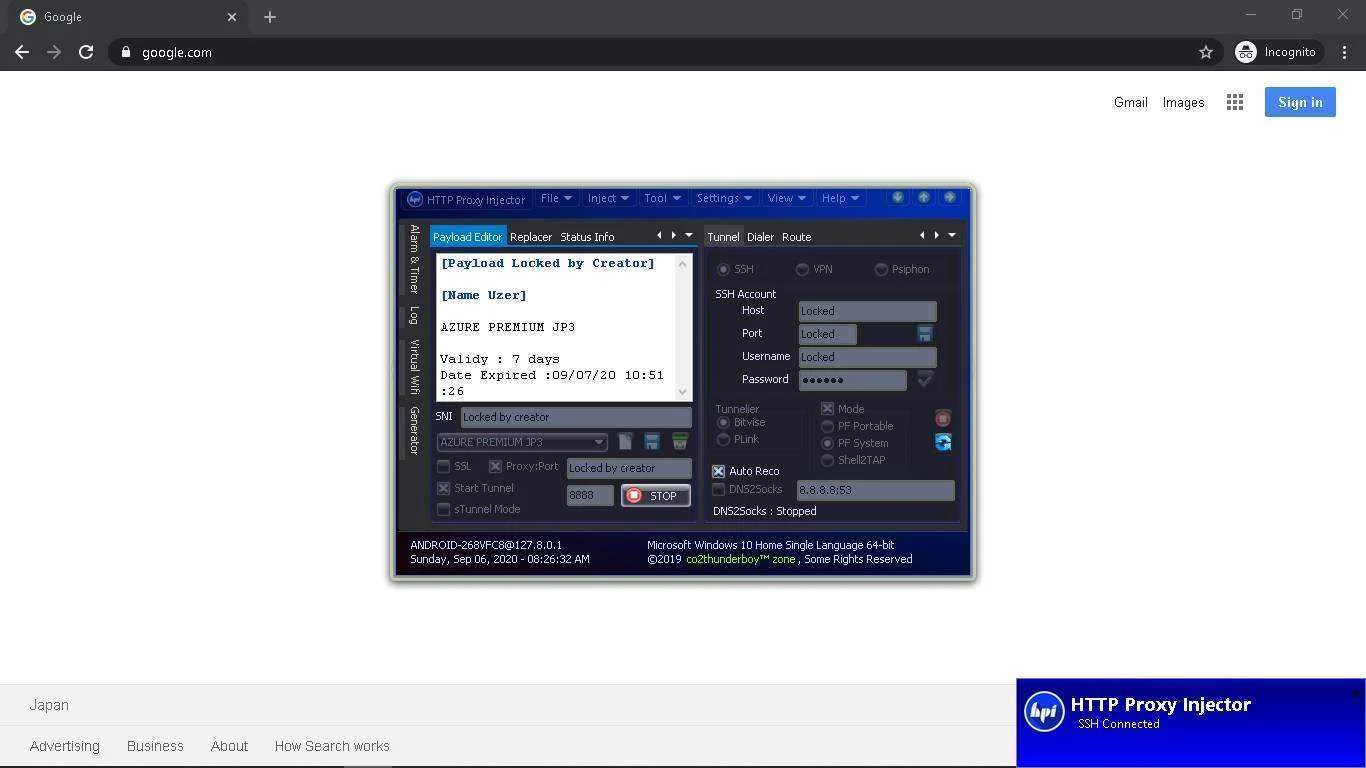The width and height of the screenshot is (1366, 768).
Task: Click the SNI input field
Action: 576,417
